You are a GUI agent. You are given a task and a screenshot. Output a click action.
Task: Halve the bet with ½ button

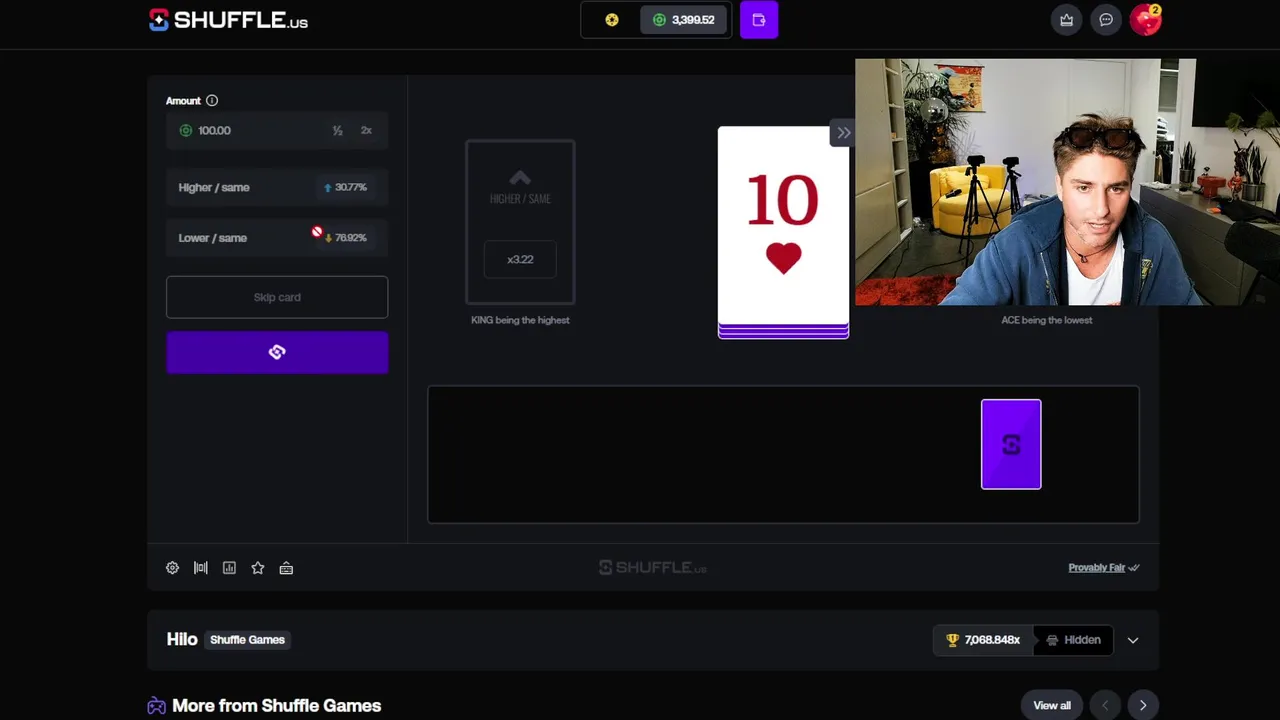pyautogui.click(x=337, y=131)
